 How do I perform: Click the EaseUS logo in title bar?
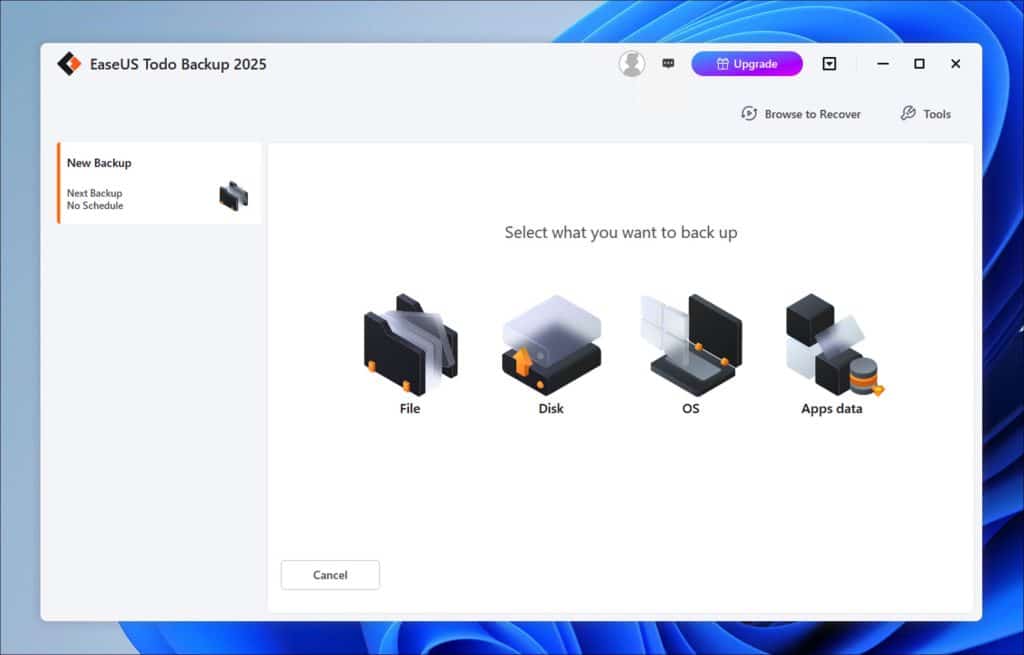coord(69,64)
